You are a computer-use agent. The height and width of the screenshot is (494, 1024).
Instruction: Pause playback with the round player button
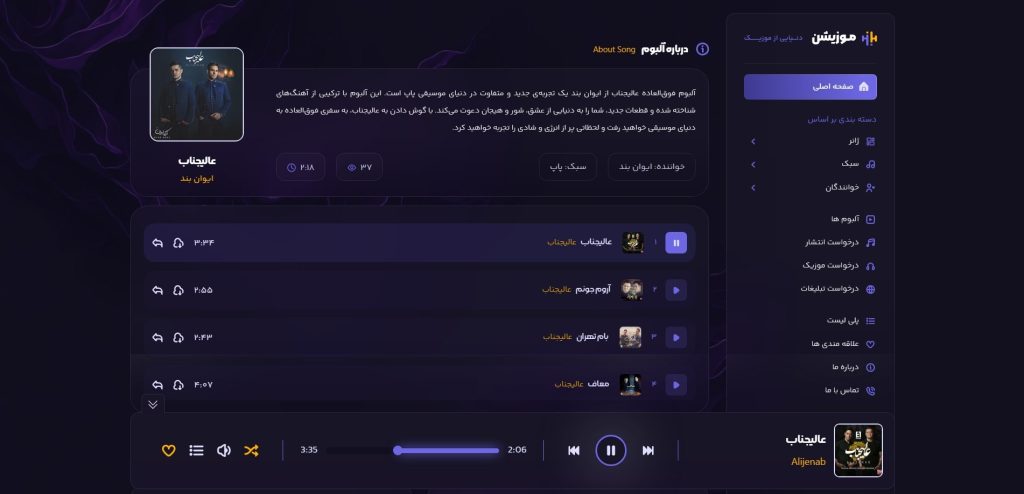point(611,450)
